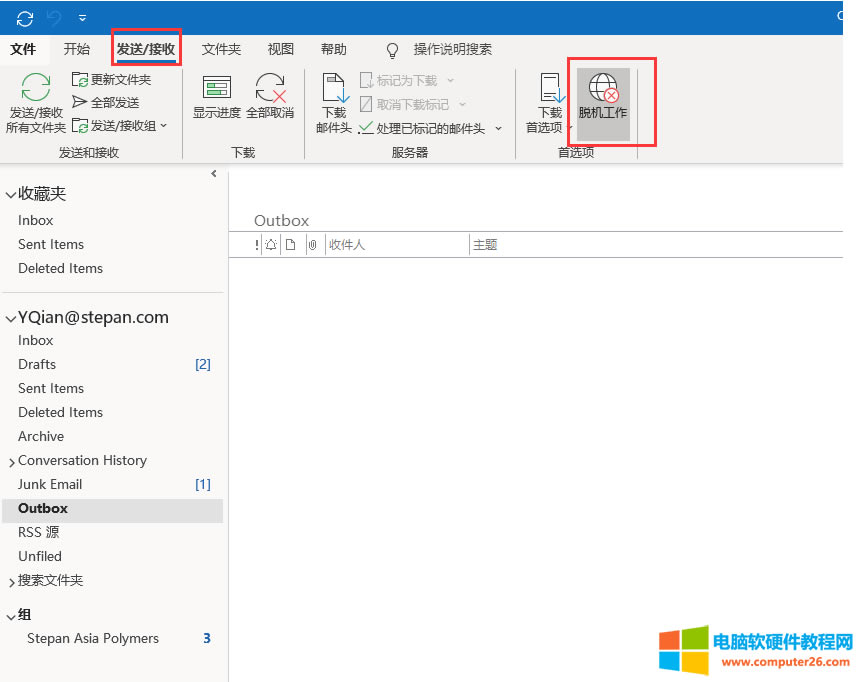Image resolution: width=863 pixels, height=682 pixels.
Task: Open the 发送/接收组 dropdown
Action: coord(164,124)
